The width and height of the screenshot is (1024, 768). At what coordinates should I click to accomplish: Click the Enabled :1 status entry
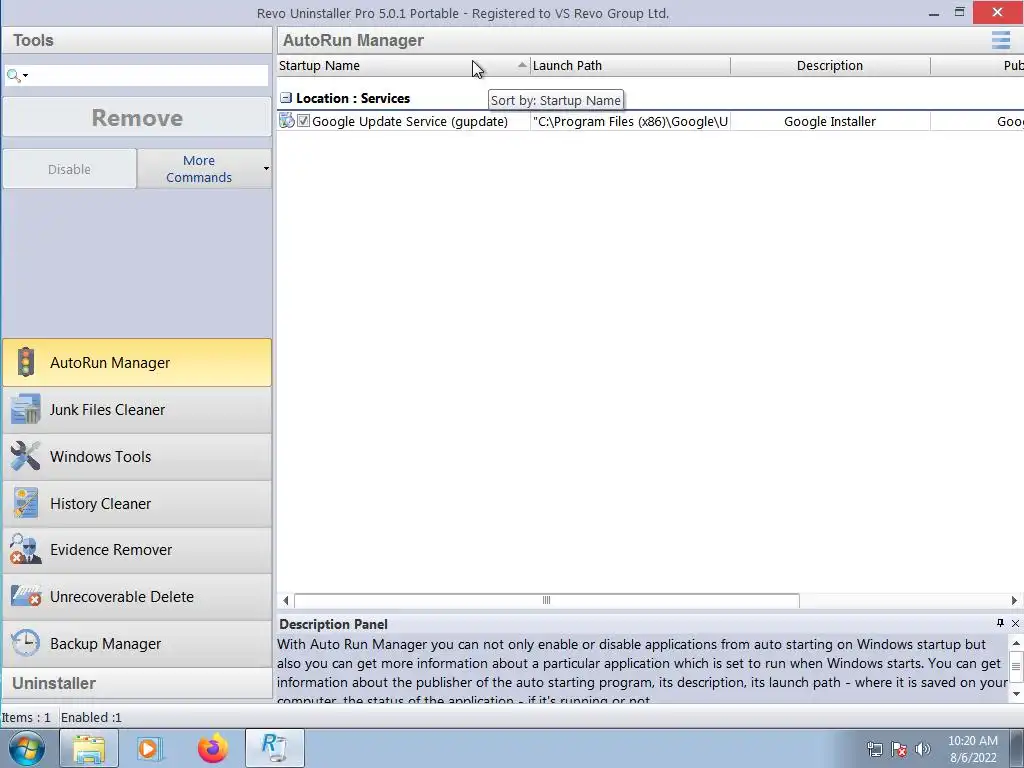91,717
